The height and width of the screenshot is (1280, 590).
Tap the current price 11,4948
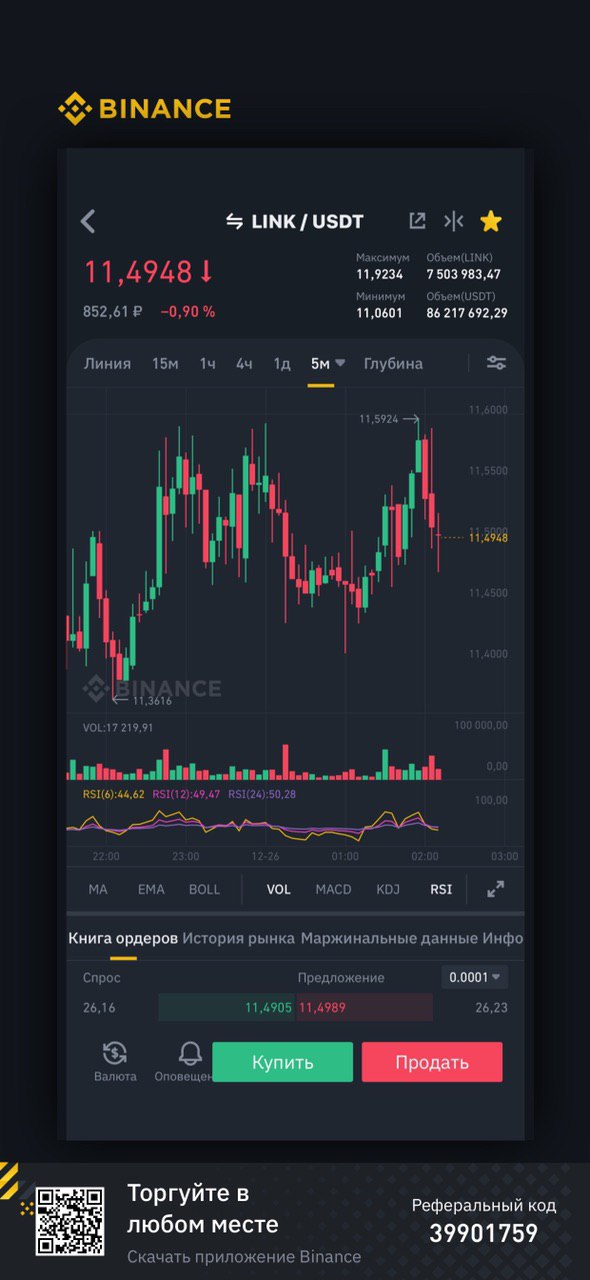pos(137,272)
